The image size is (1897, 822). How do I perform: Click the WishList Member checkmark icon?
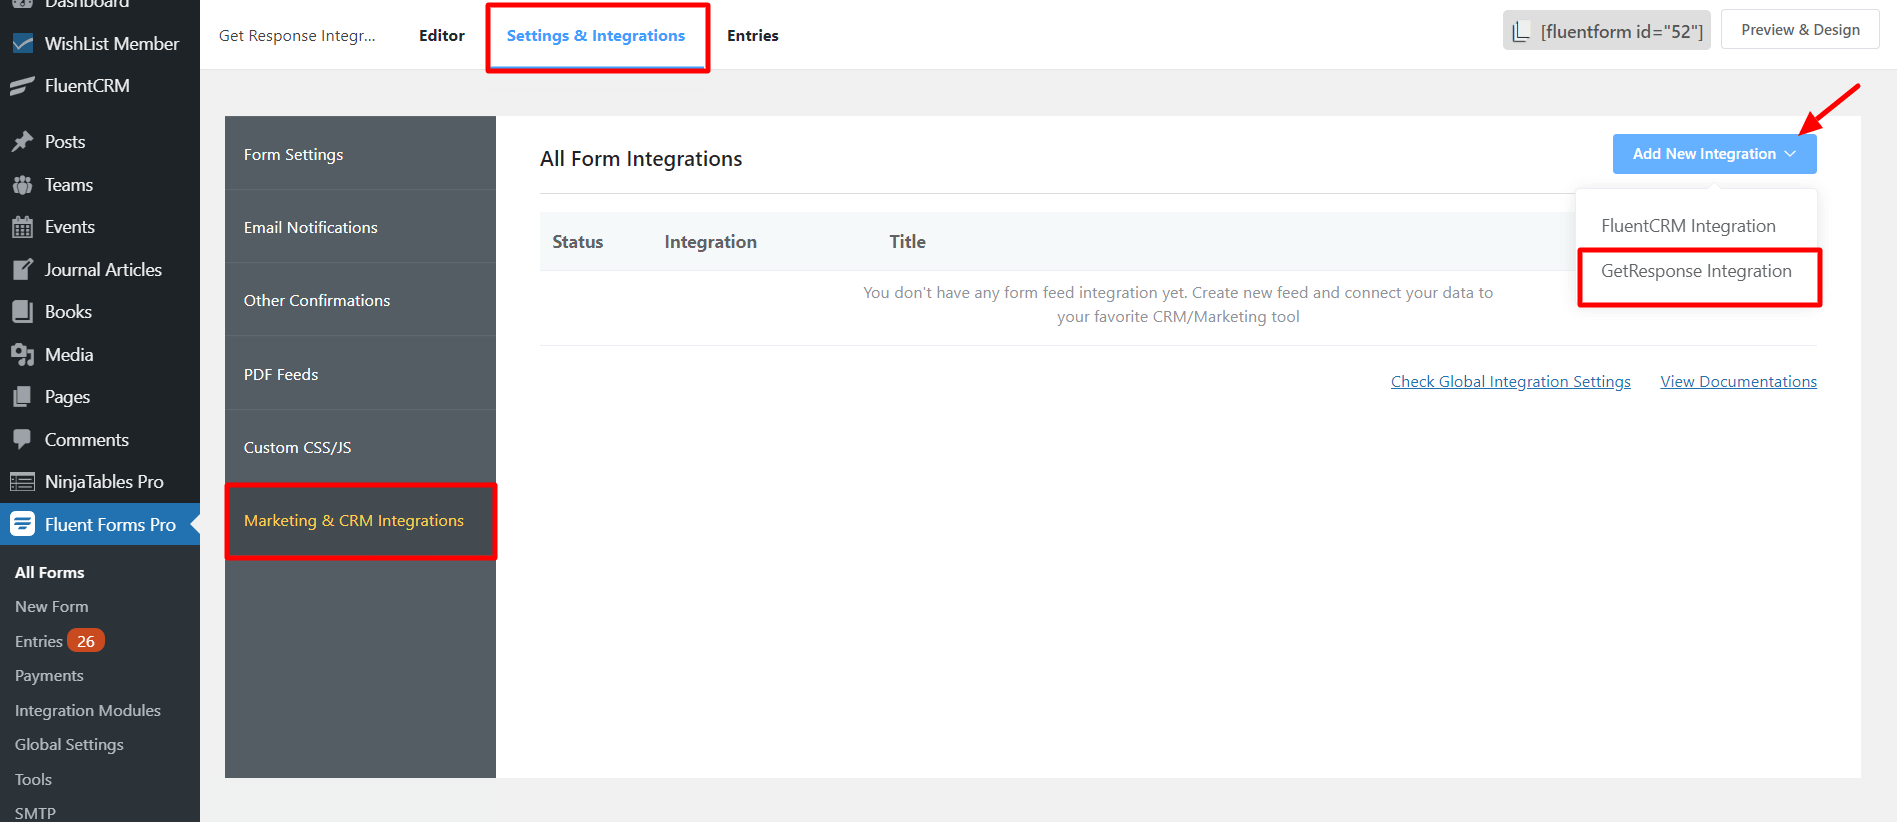point(22,44)
